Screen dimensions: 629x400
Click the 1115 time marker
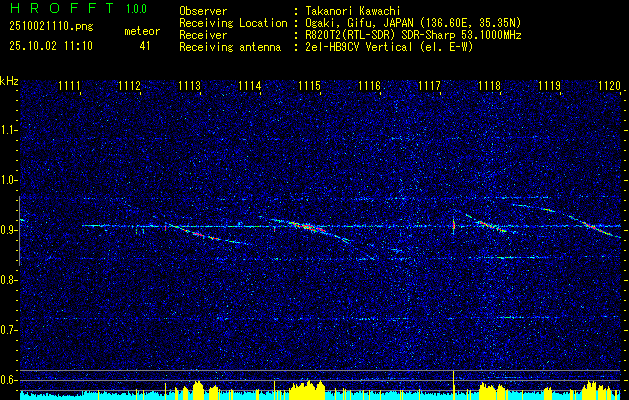[309, 86]
